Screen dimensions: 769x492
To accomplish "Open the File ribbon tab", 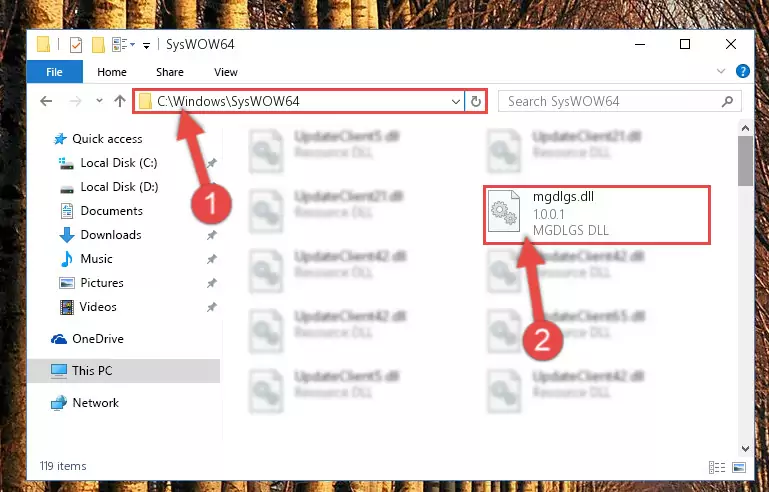I will pos(54,72).
